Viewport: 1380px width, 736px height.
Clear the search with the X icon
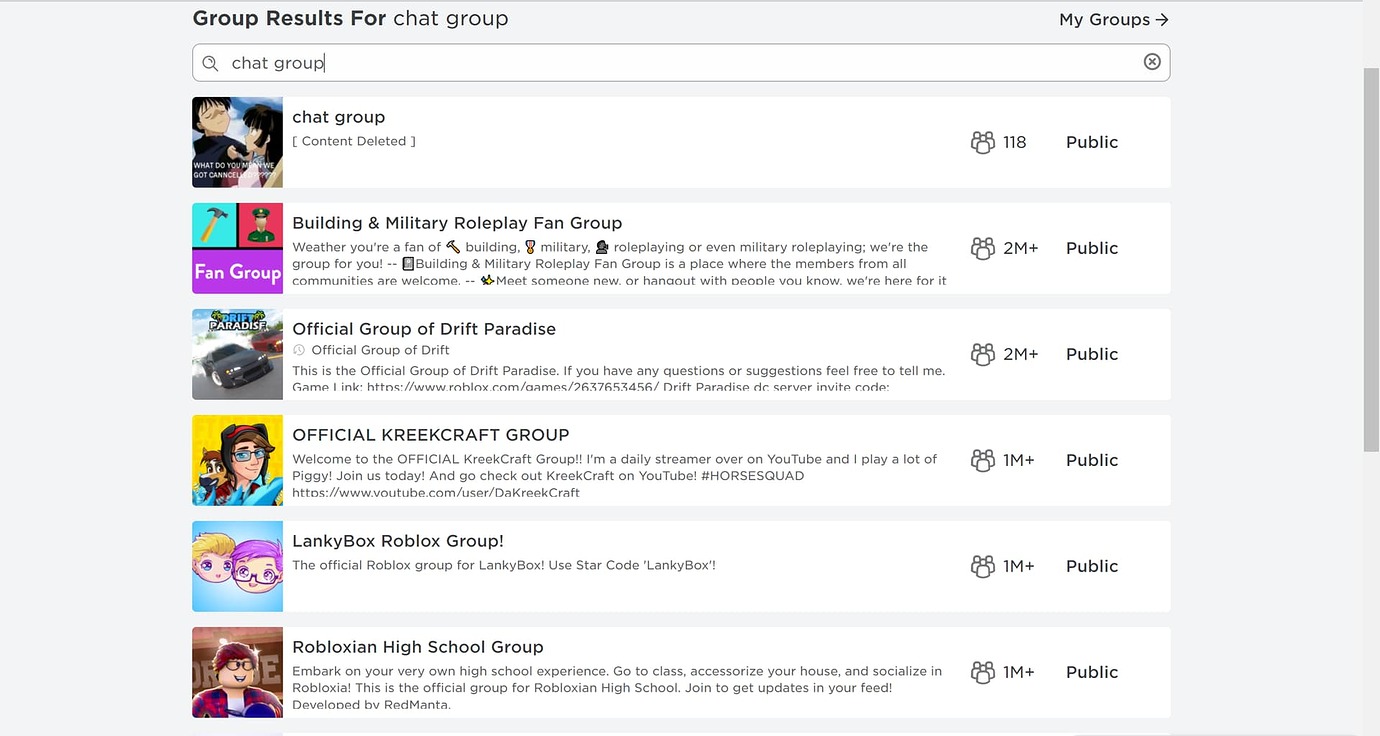pyautogui.click(x=1152, y=62)
